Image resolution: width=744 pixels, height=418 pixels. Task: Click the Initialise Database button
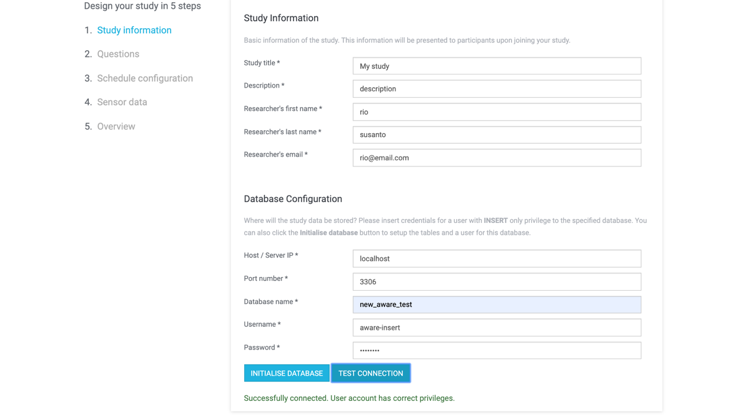pos(287,373)
